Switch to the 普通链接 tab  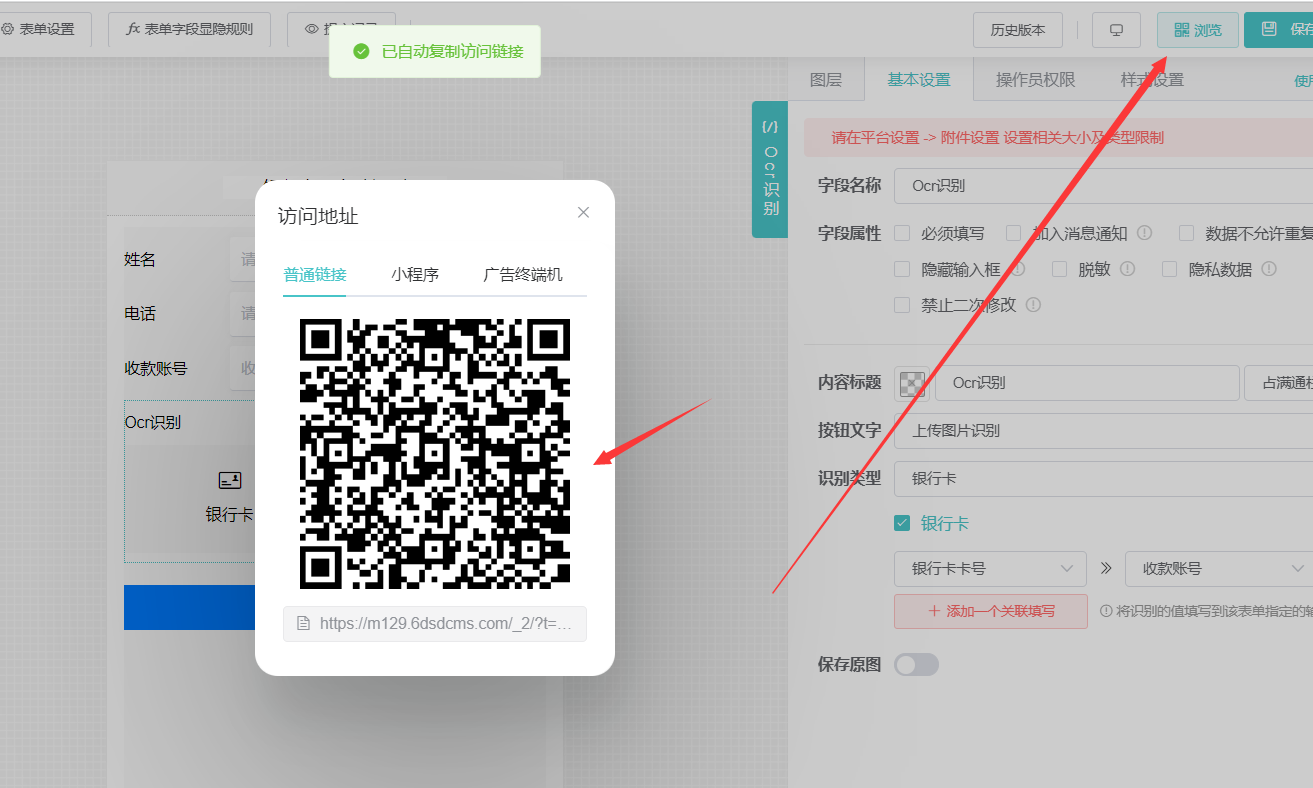click(x=315, y=275)
